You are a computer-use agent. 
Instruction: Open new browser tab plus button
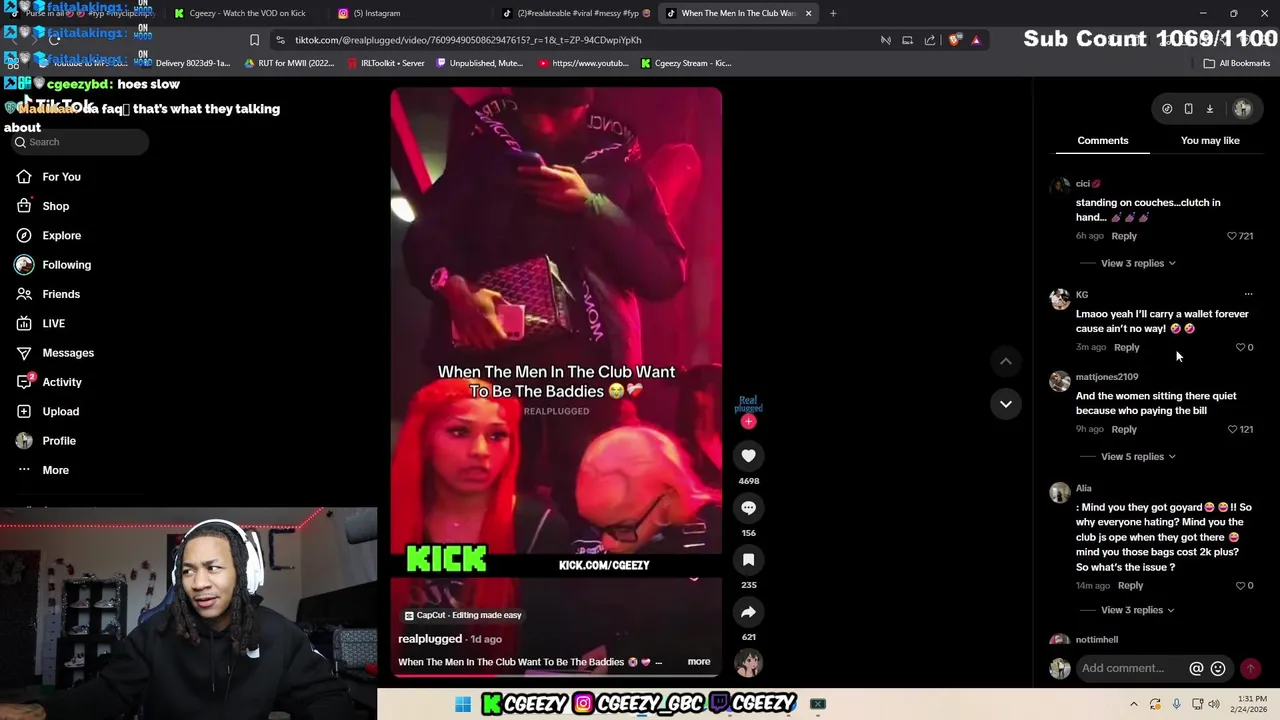(x=833, y=13)
